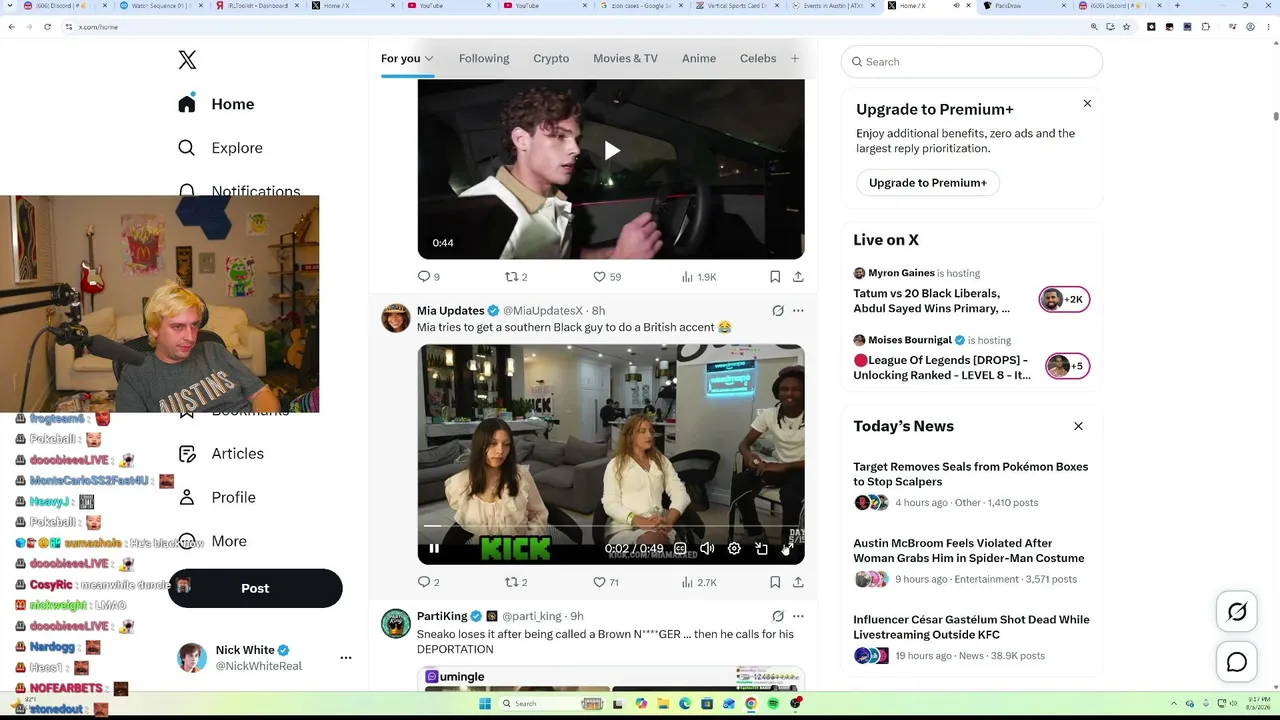This screenshot has width=1280, height=720.
Task: Switch to the Following tab
Action: coord(484,58)
